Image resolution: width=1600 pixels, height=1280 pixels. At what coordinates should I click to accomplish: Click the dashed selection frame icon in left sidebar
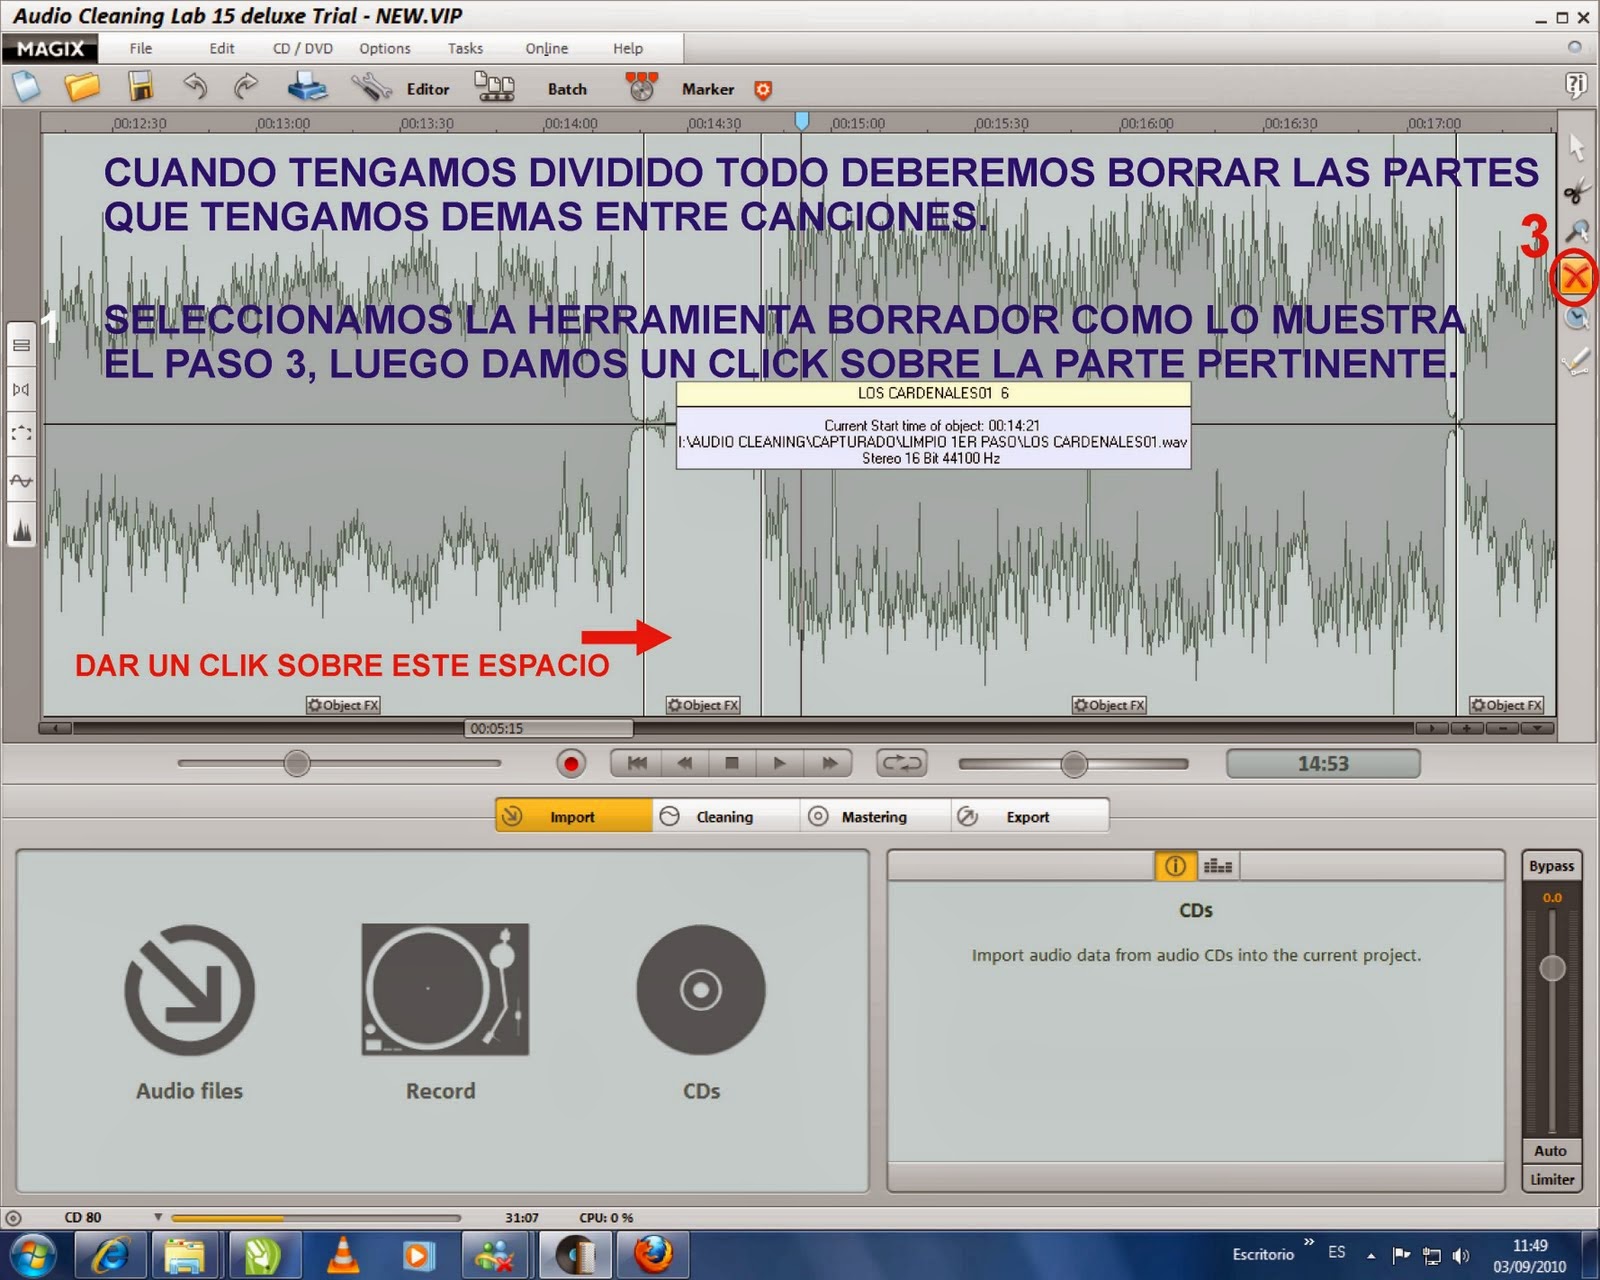click(x=21, y=434)
